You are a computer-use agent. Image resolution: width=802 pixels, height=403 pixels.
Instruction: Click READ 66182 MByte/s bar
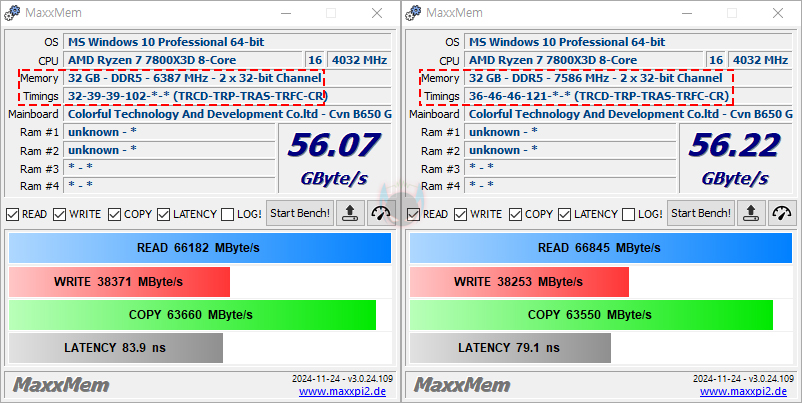click(200, 248)
